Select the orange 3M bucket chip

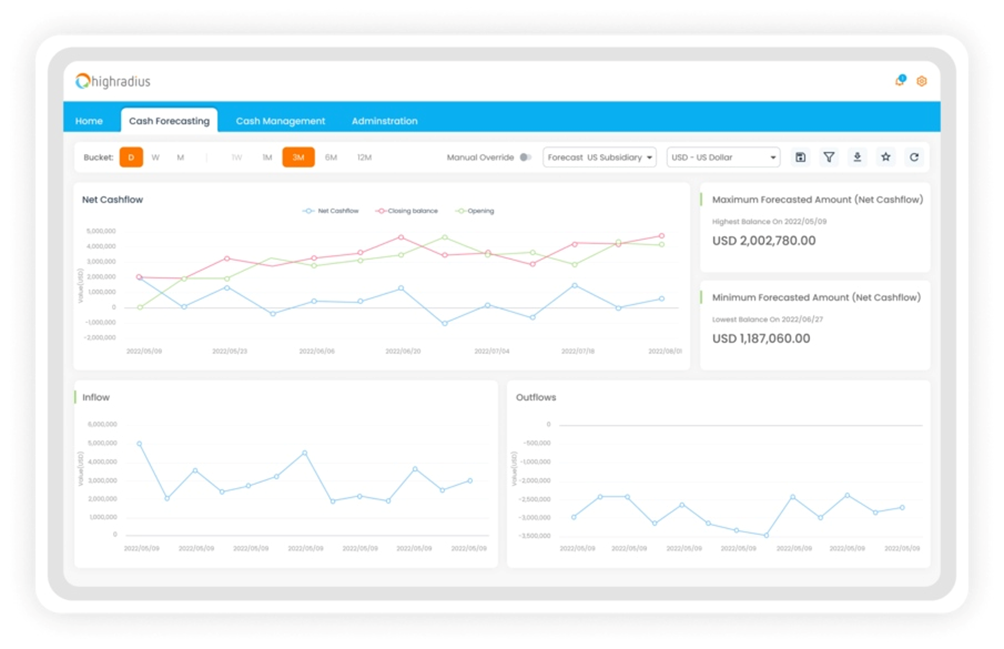(x=299, y=157)
